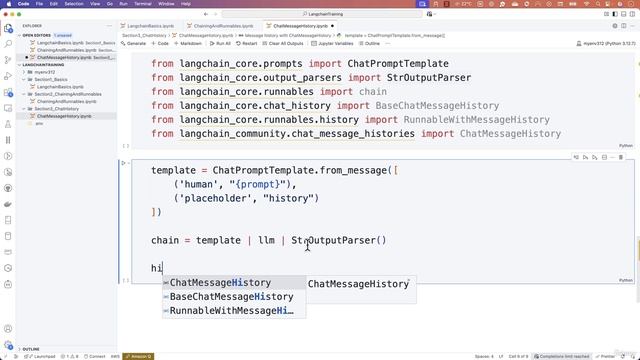Image resolution: width=640 pixels, height=360 pixels.
Task: Open the Selection menu
Action: 74,4
